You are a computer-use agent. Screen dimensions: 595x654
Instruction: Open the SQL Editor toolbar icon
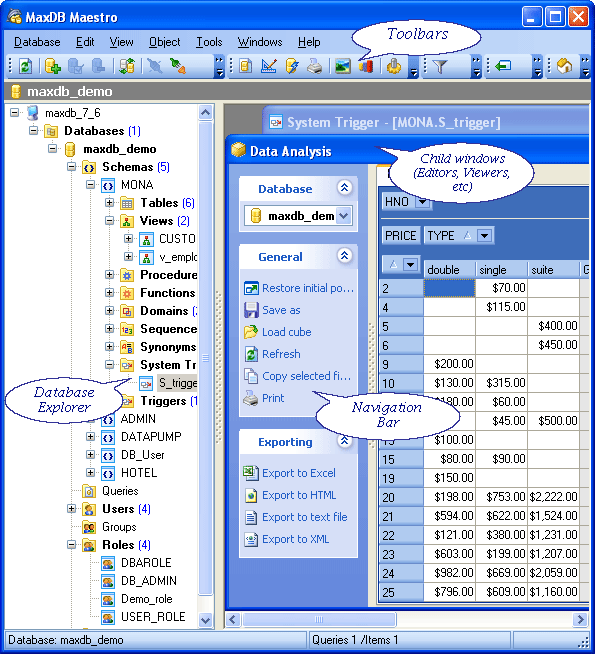[246, 66]
